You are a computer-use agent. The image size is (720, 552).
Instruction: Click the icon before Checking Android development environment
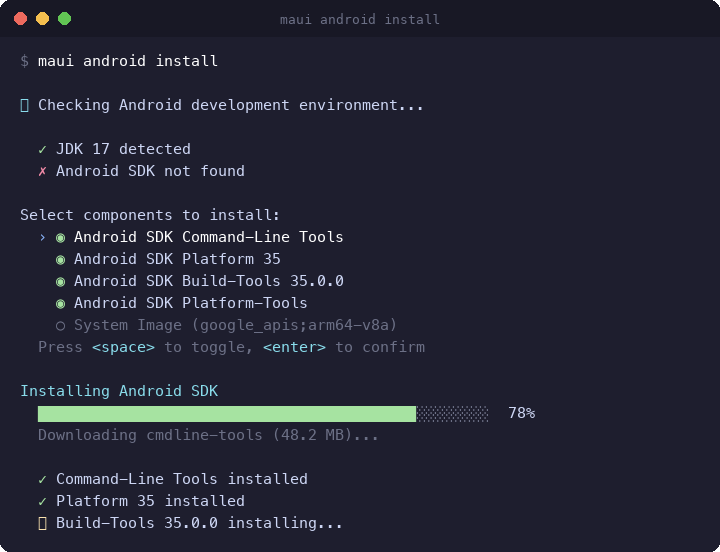click(25, 106)
